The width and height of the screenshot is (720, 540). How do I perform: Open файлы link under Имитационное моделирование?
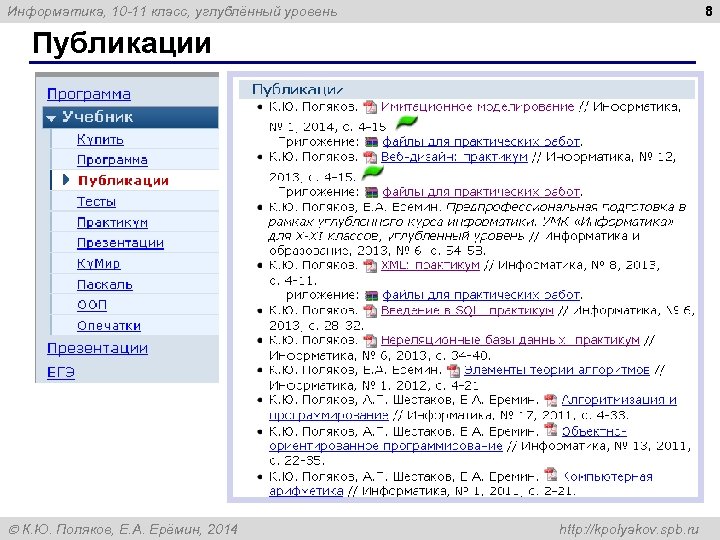482,142
